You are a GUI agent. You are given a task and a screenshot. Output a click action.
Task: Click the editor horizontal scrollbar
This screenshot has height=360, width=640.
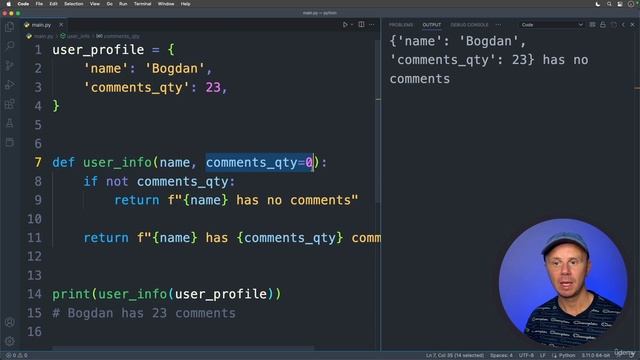pyautogui.click(x=183, y=348)
